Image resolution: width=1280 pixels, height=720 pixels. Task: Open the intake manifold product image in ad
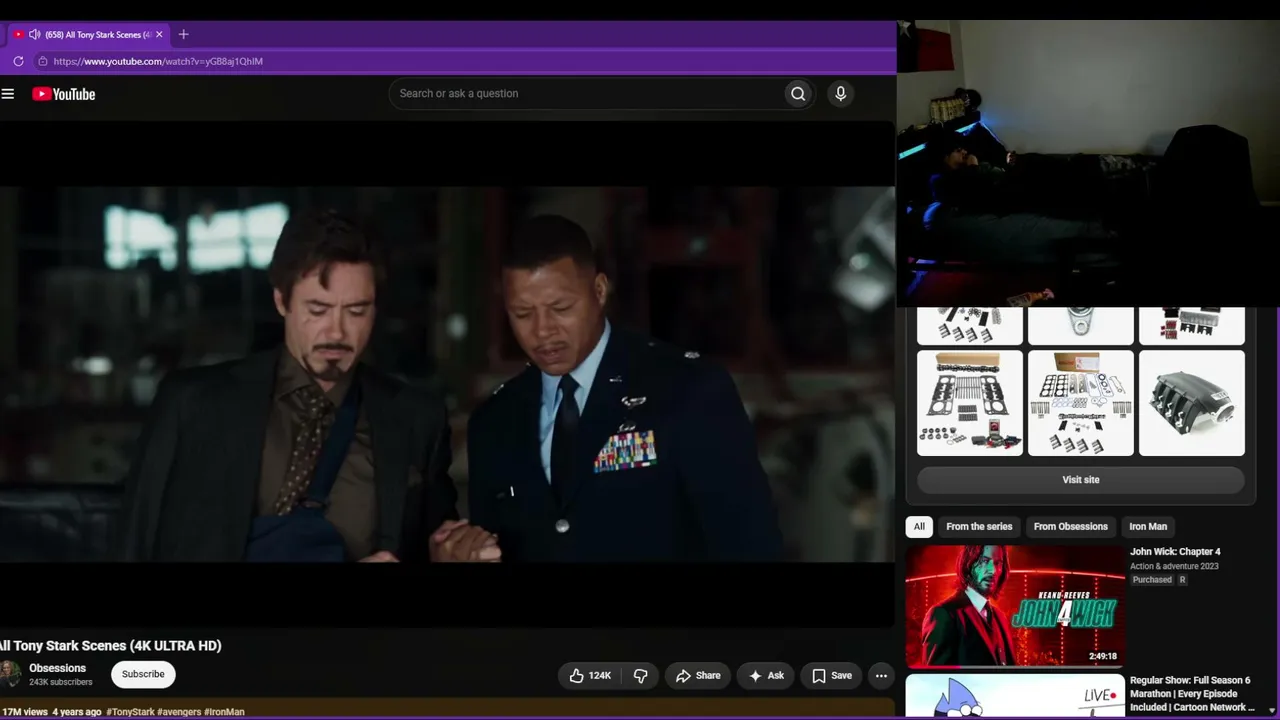1192,403
